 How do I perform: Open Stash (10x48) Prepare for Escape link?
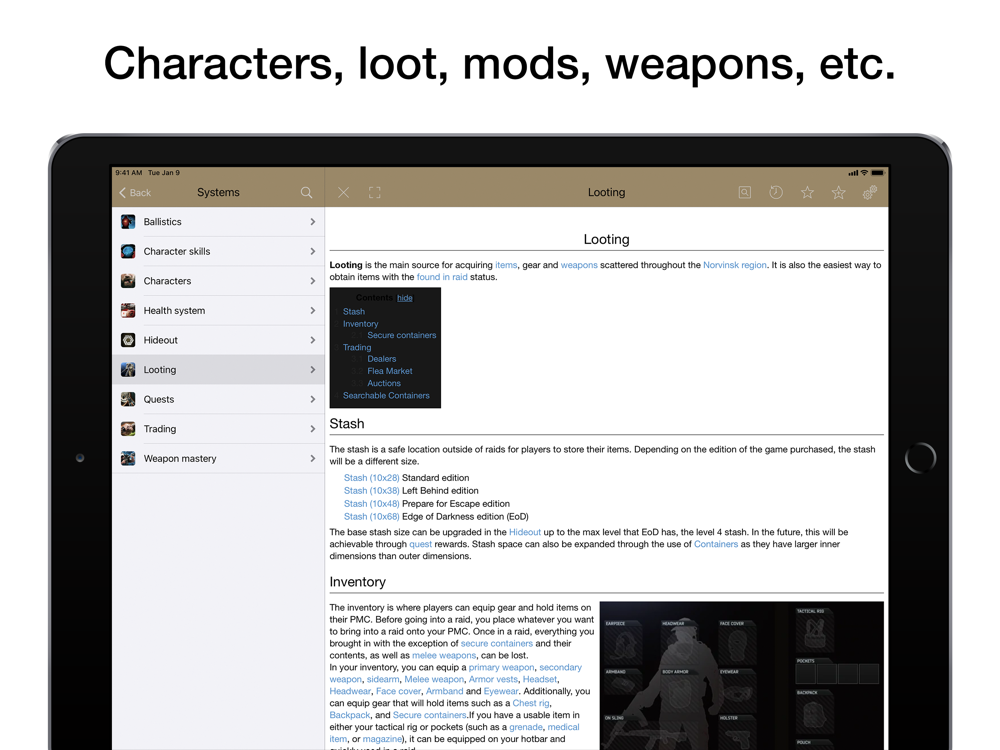(x=371, y=504)
